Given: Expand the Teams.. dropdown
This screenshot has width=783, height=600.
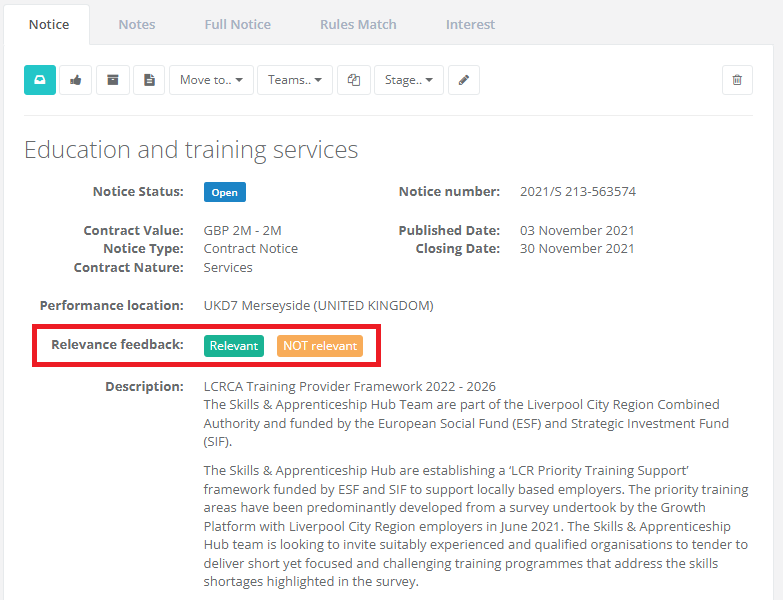Looking at the screenshot, I should (295, 80).
